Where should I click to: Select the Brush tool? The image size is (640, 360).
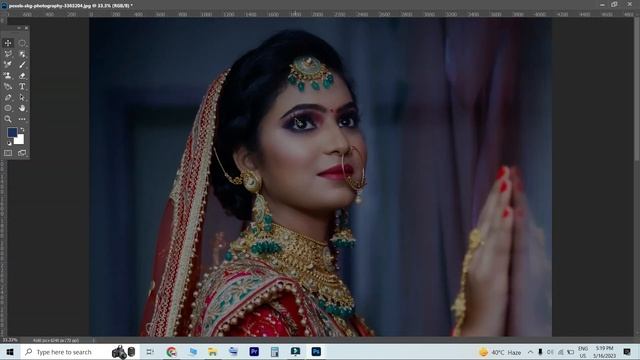[22, 64]
